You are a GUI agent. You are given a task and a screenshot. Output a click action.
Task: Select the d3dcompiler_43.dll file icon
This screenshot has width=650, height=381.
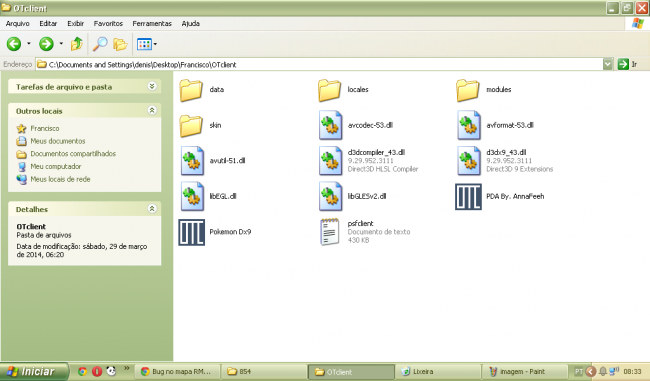pos(330,161)
